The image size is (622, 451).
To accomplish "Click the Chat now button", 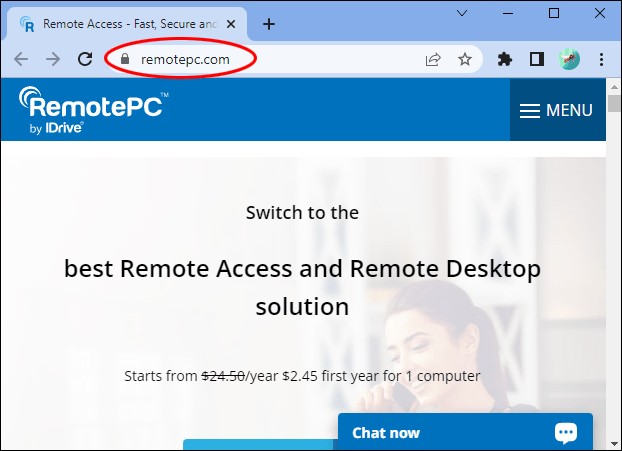I will point(387,433).
